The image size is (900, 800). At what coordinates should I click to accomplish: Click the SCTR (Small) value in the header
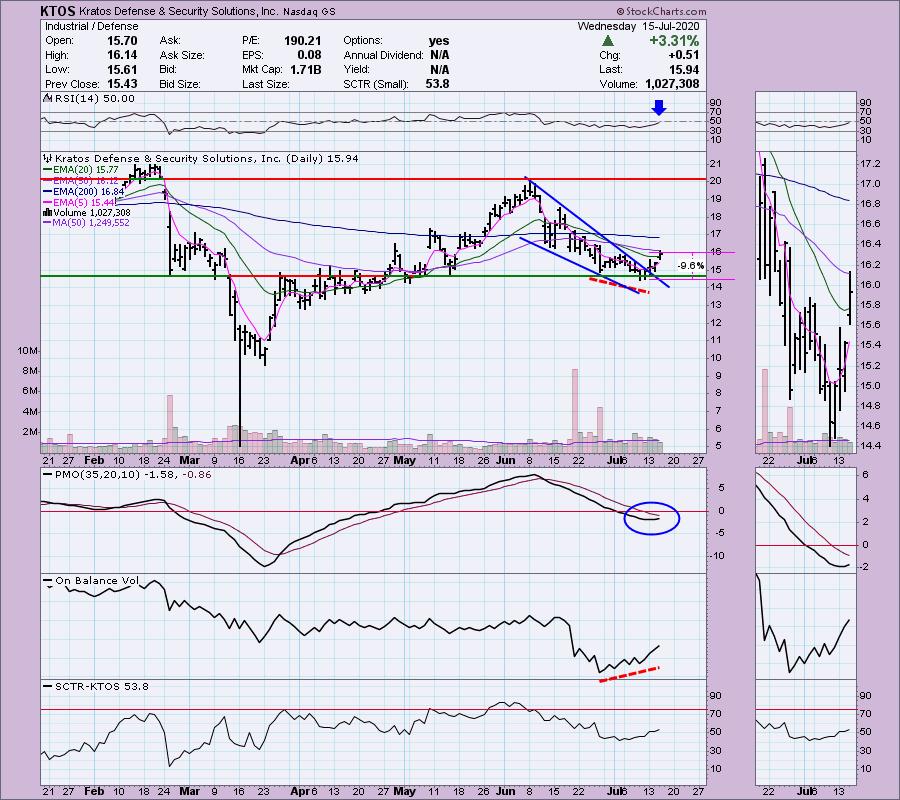[437, 84]
